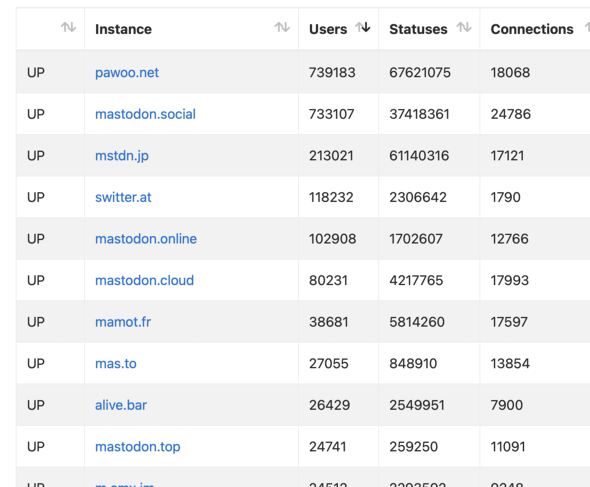Click the Instance column sort arrows

pos(282,27)
